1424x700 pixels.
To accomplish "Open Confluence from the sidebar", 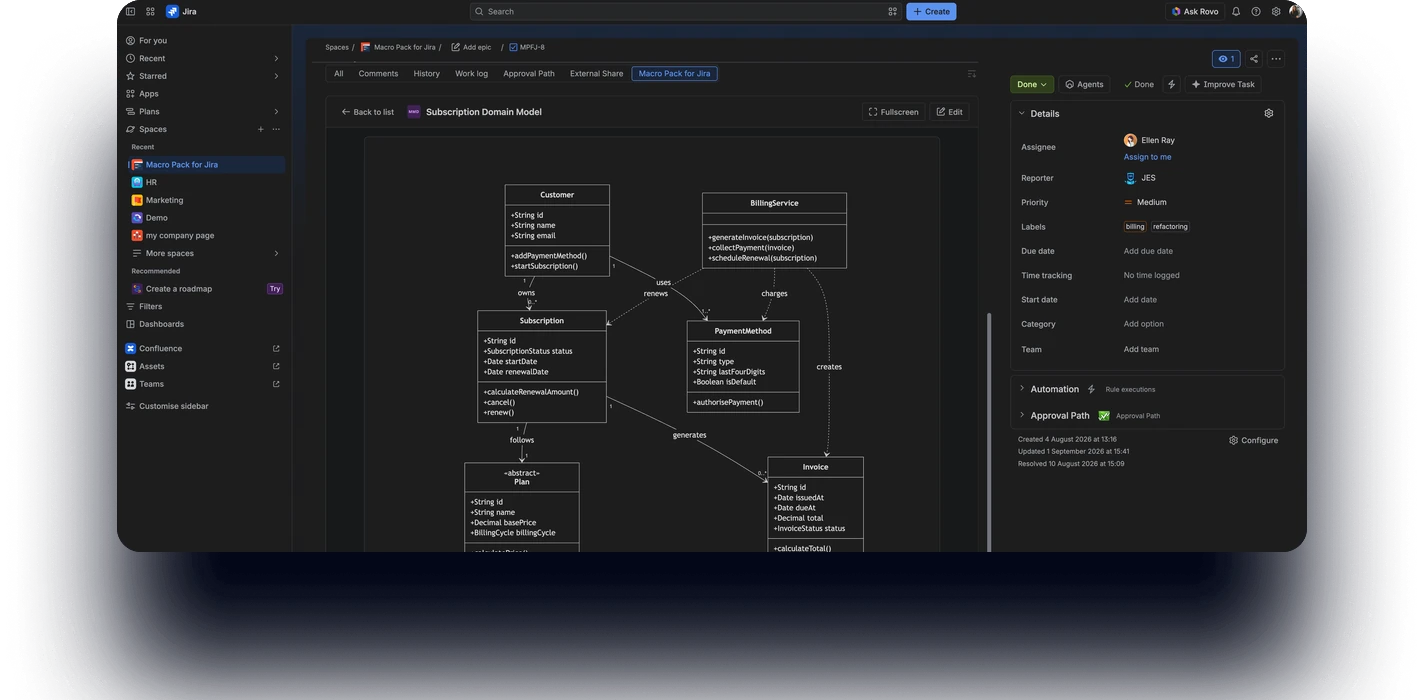I will [x=203, y=348].
